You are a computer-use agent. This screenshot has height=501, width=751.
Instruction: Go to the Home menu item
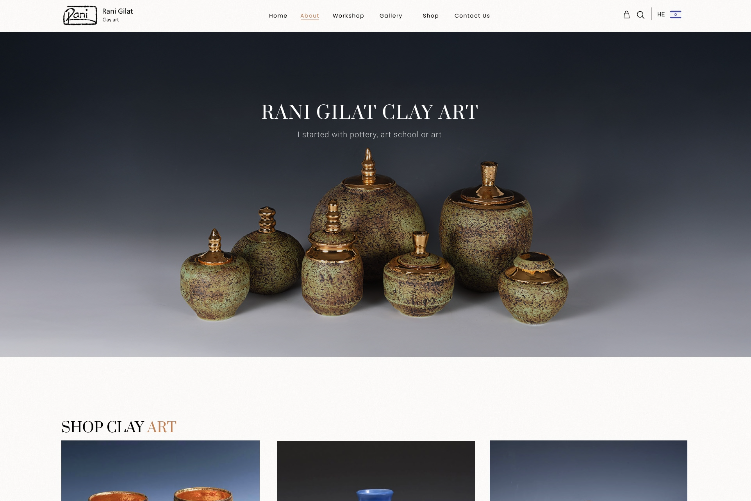[278, 16]
